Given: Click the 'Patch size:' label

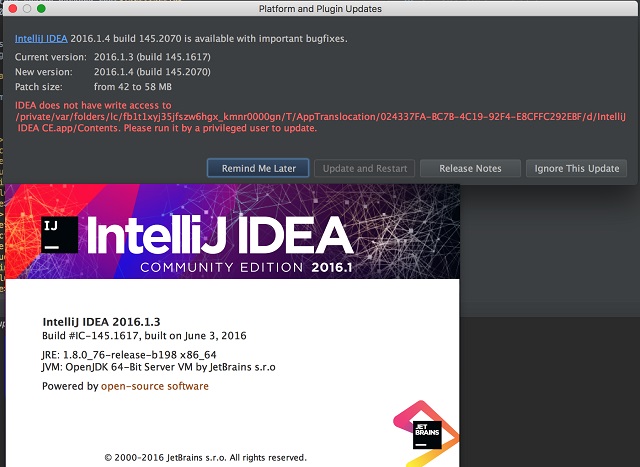Looking at the screenshot, I should pyautogui.click(x=39, y=87).
